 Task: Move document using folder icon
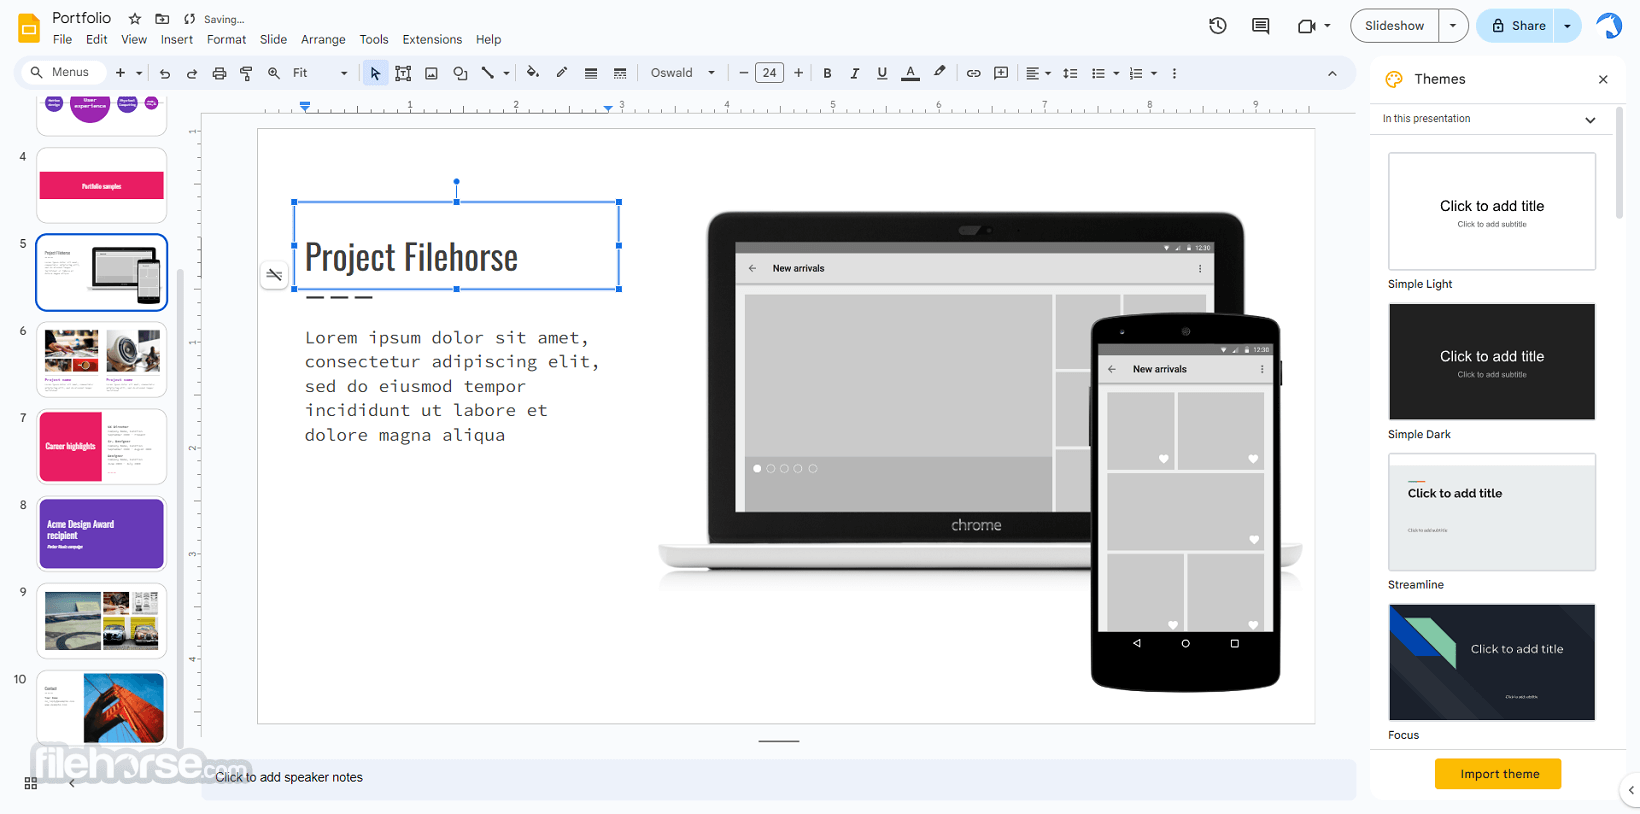point(162,19)
